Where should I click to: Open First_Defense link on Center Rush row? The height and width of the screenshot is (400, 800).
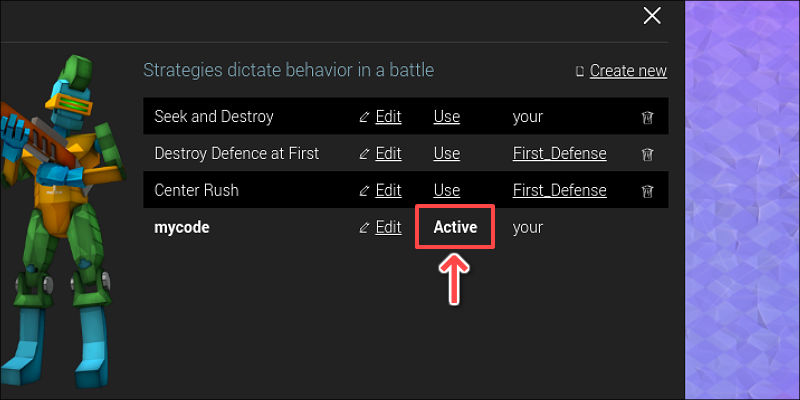tap(559, 191)
